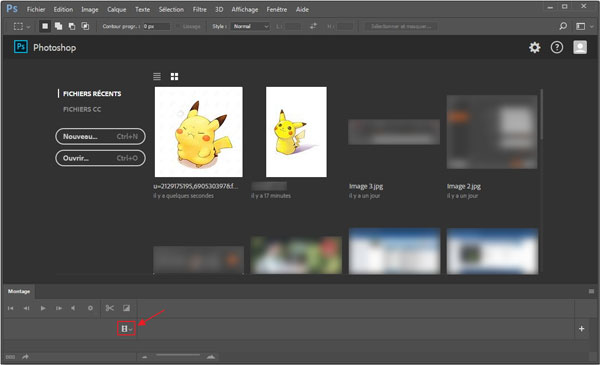Open the Montage panel options menu

591,292
